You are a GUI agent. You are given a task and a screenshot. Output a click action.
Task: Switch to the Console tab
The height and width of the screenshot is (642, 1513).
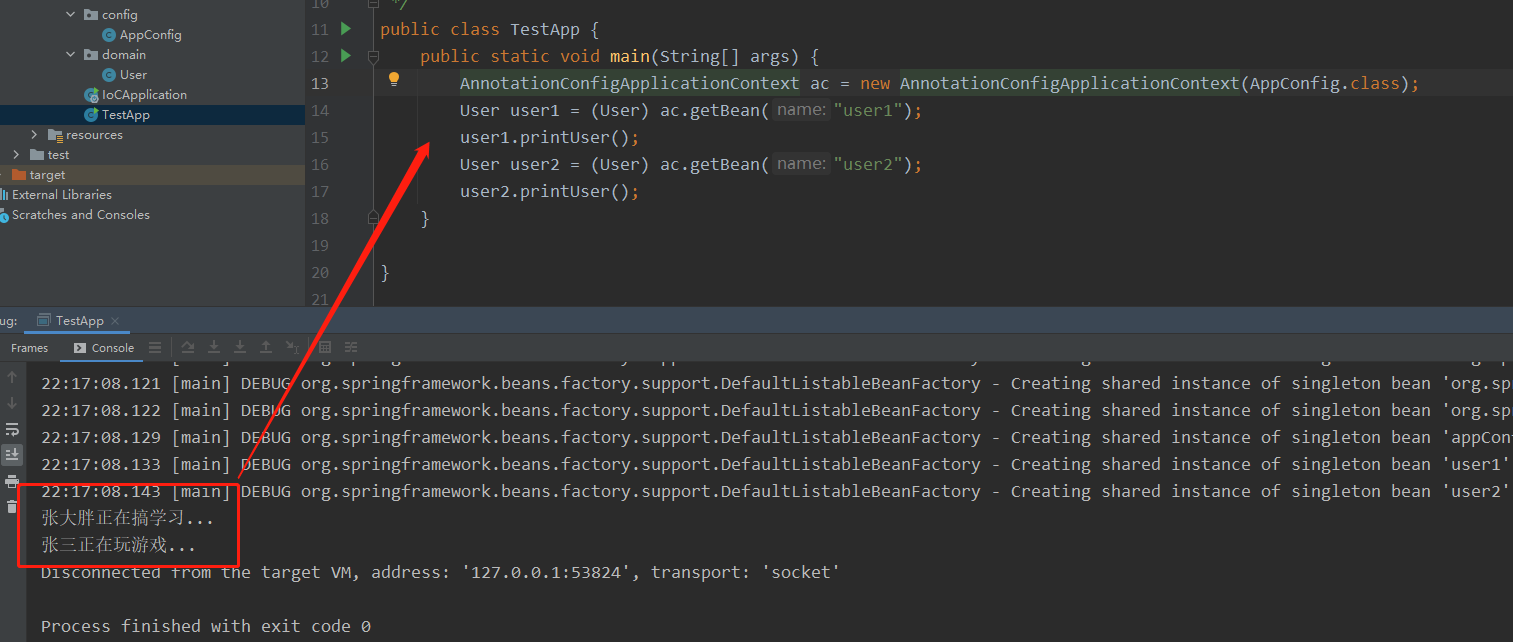104,348
